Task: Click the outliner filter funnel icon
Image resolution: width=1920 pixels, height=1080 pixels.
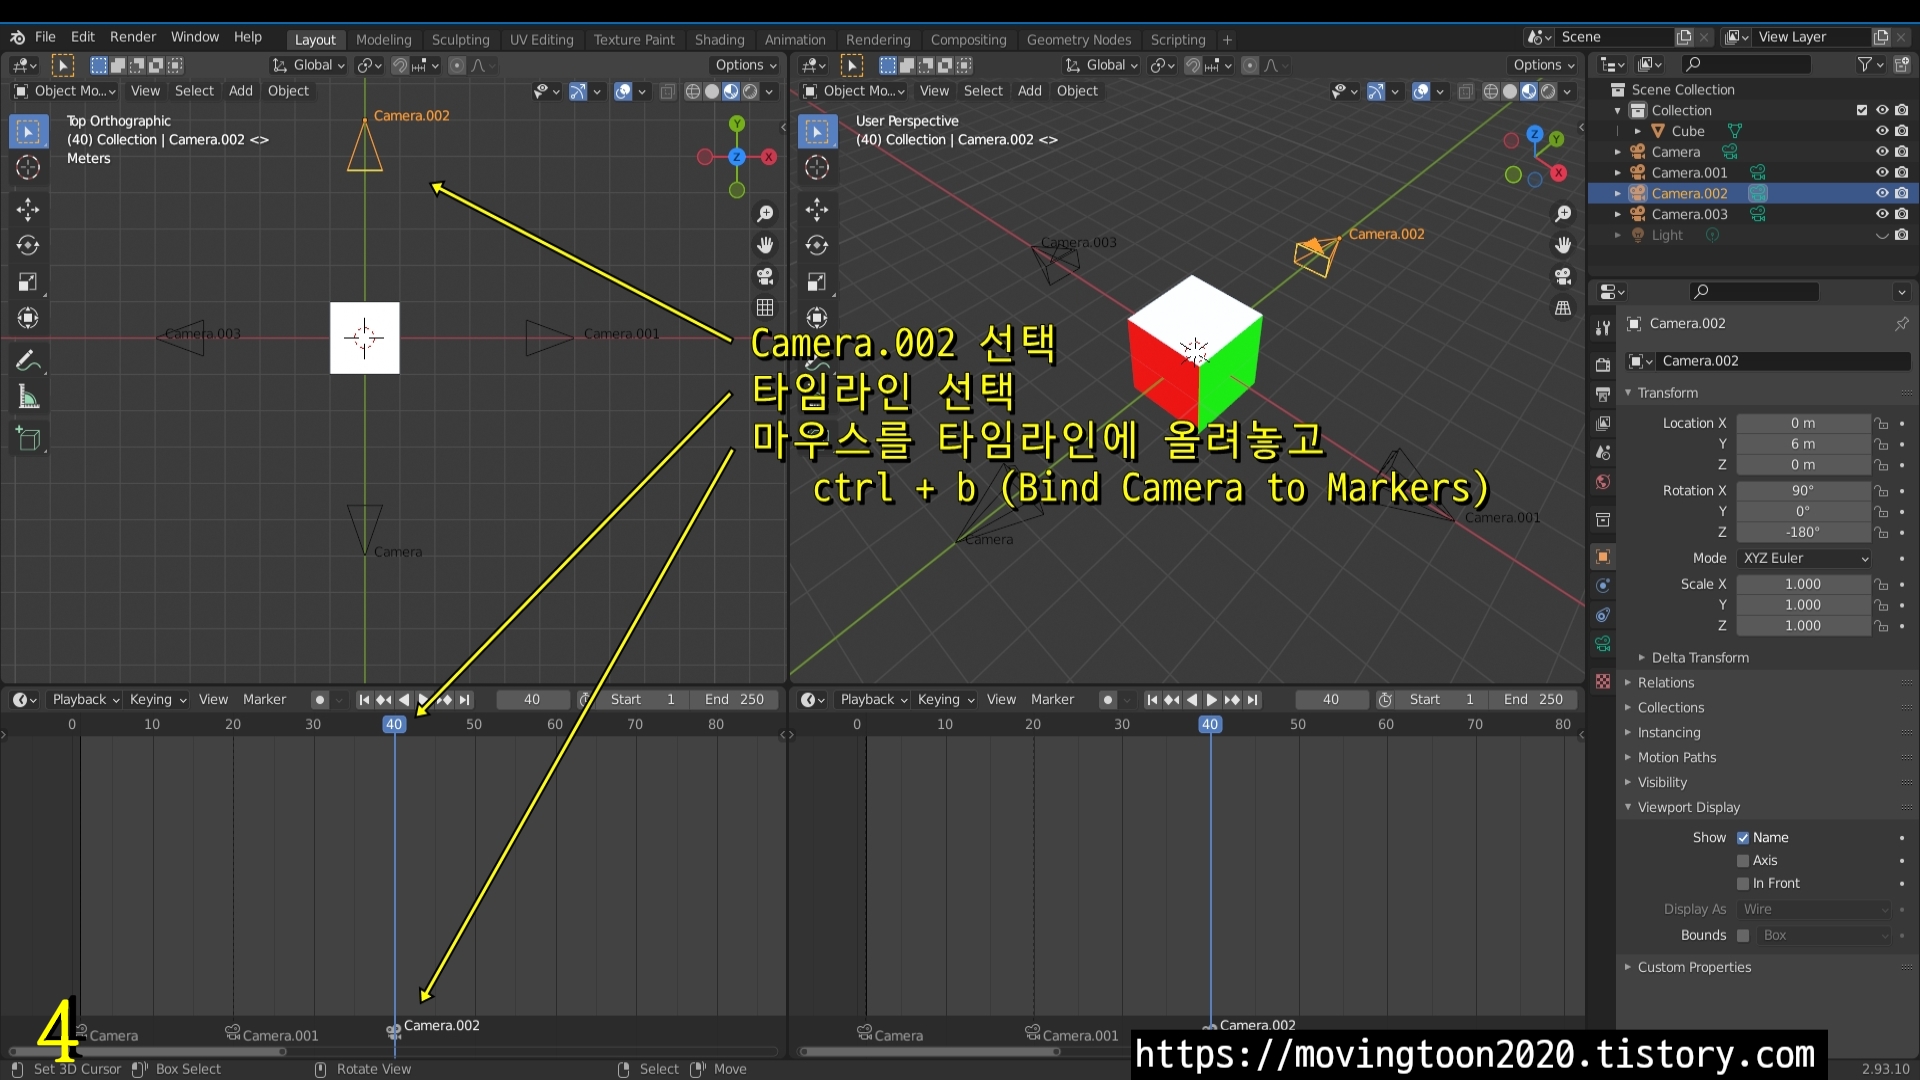Action: click(x=1865, y=64)
